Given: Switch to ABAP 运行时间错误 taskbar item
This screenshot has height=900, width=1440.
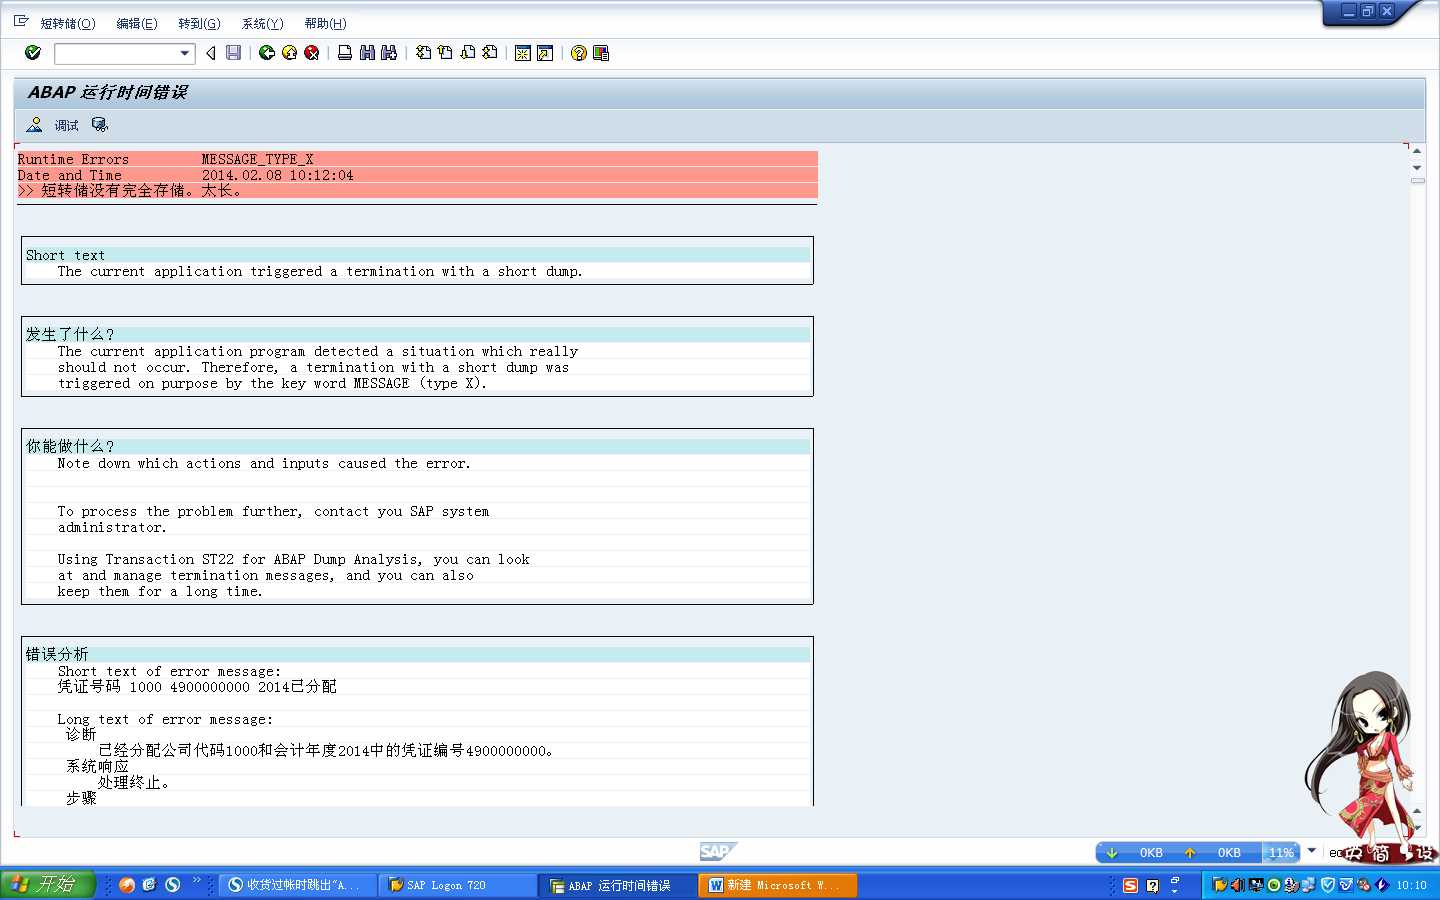Looking at the screenshot, I should (618, 885).
